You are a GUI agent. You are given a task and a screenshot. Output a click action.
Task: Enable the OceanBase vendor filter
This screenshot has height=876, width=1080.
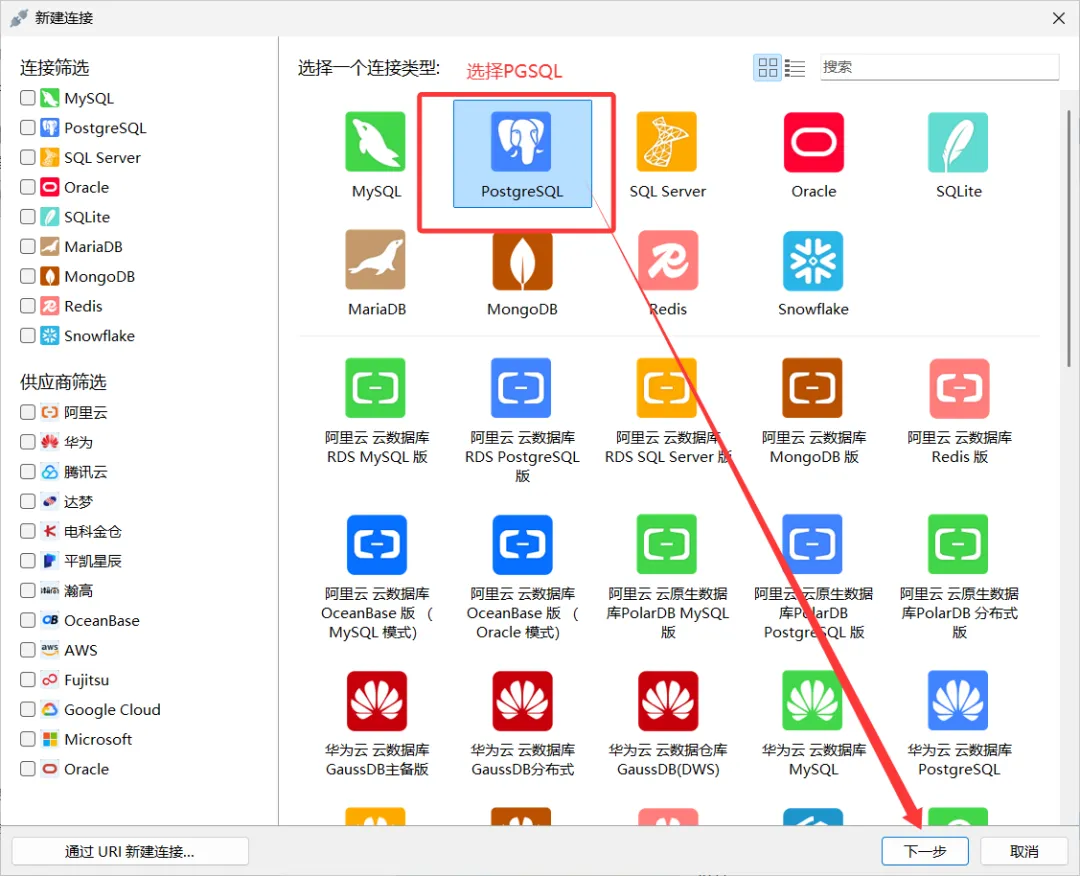[28, 620]
